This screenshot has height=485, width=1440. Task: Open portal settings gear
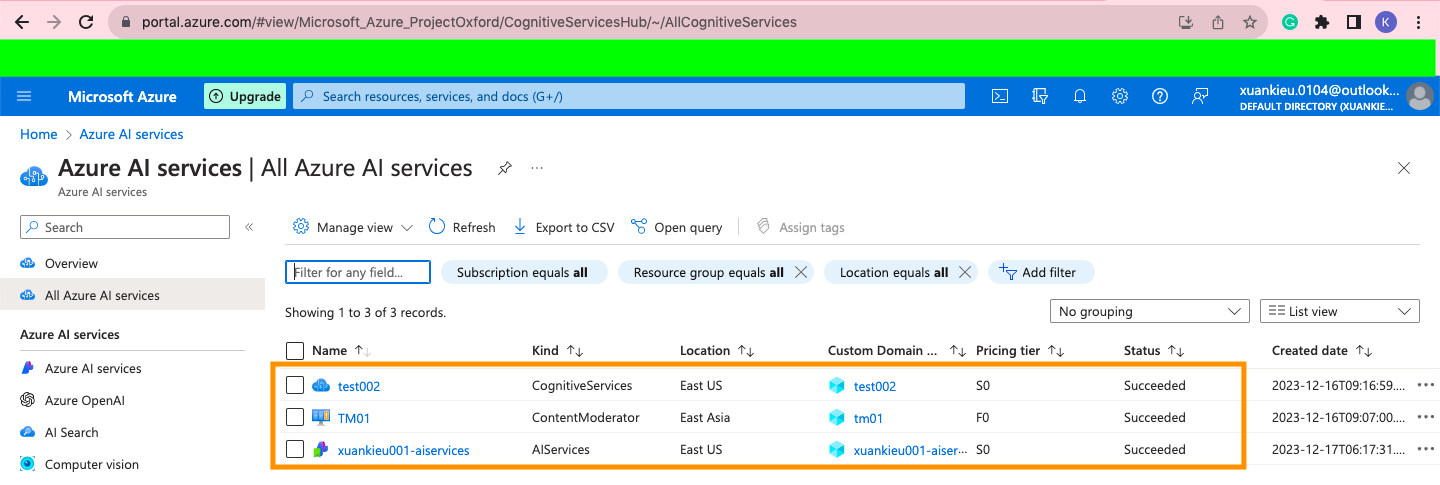click(x=1120, y=96)
